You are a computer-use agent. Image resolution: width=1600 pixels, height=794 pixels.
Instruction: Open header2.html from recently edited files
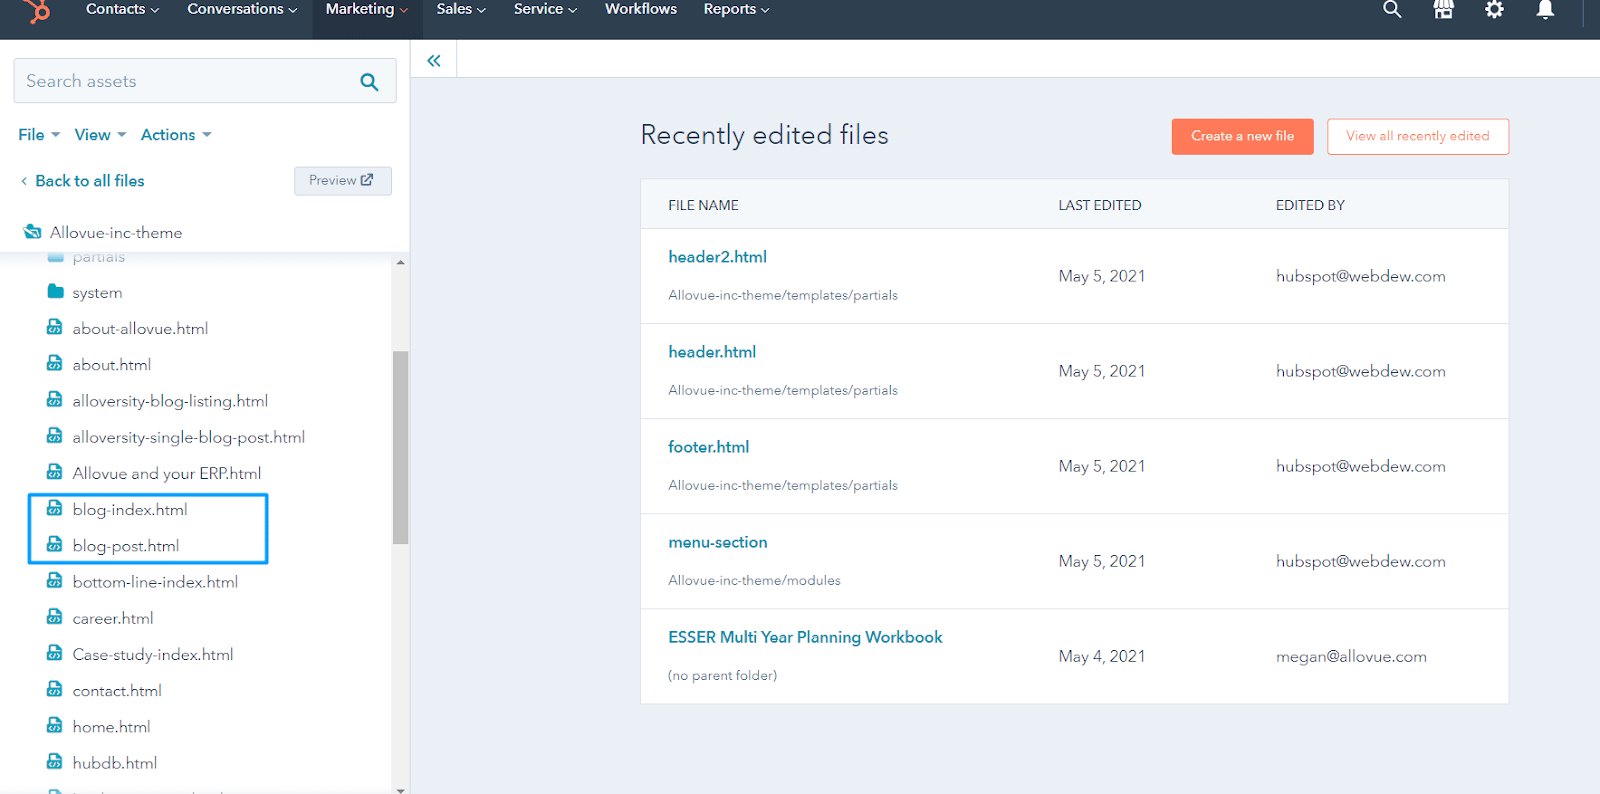(717, 257)
